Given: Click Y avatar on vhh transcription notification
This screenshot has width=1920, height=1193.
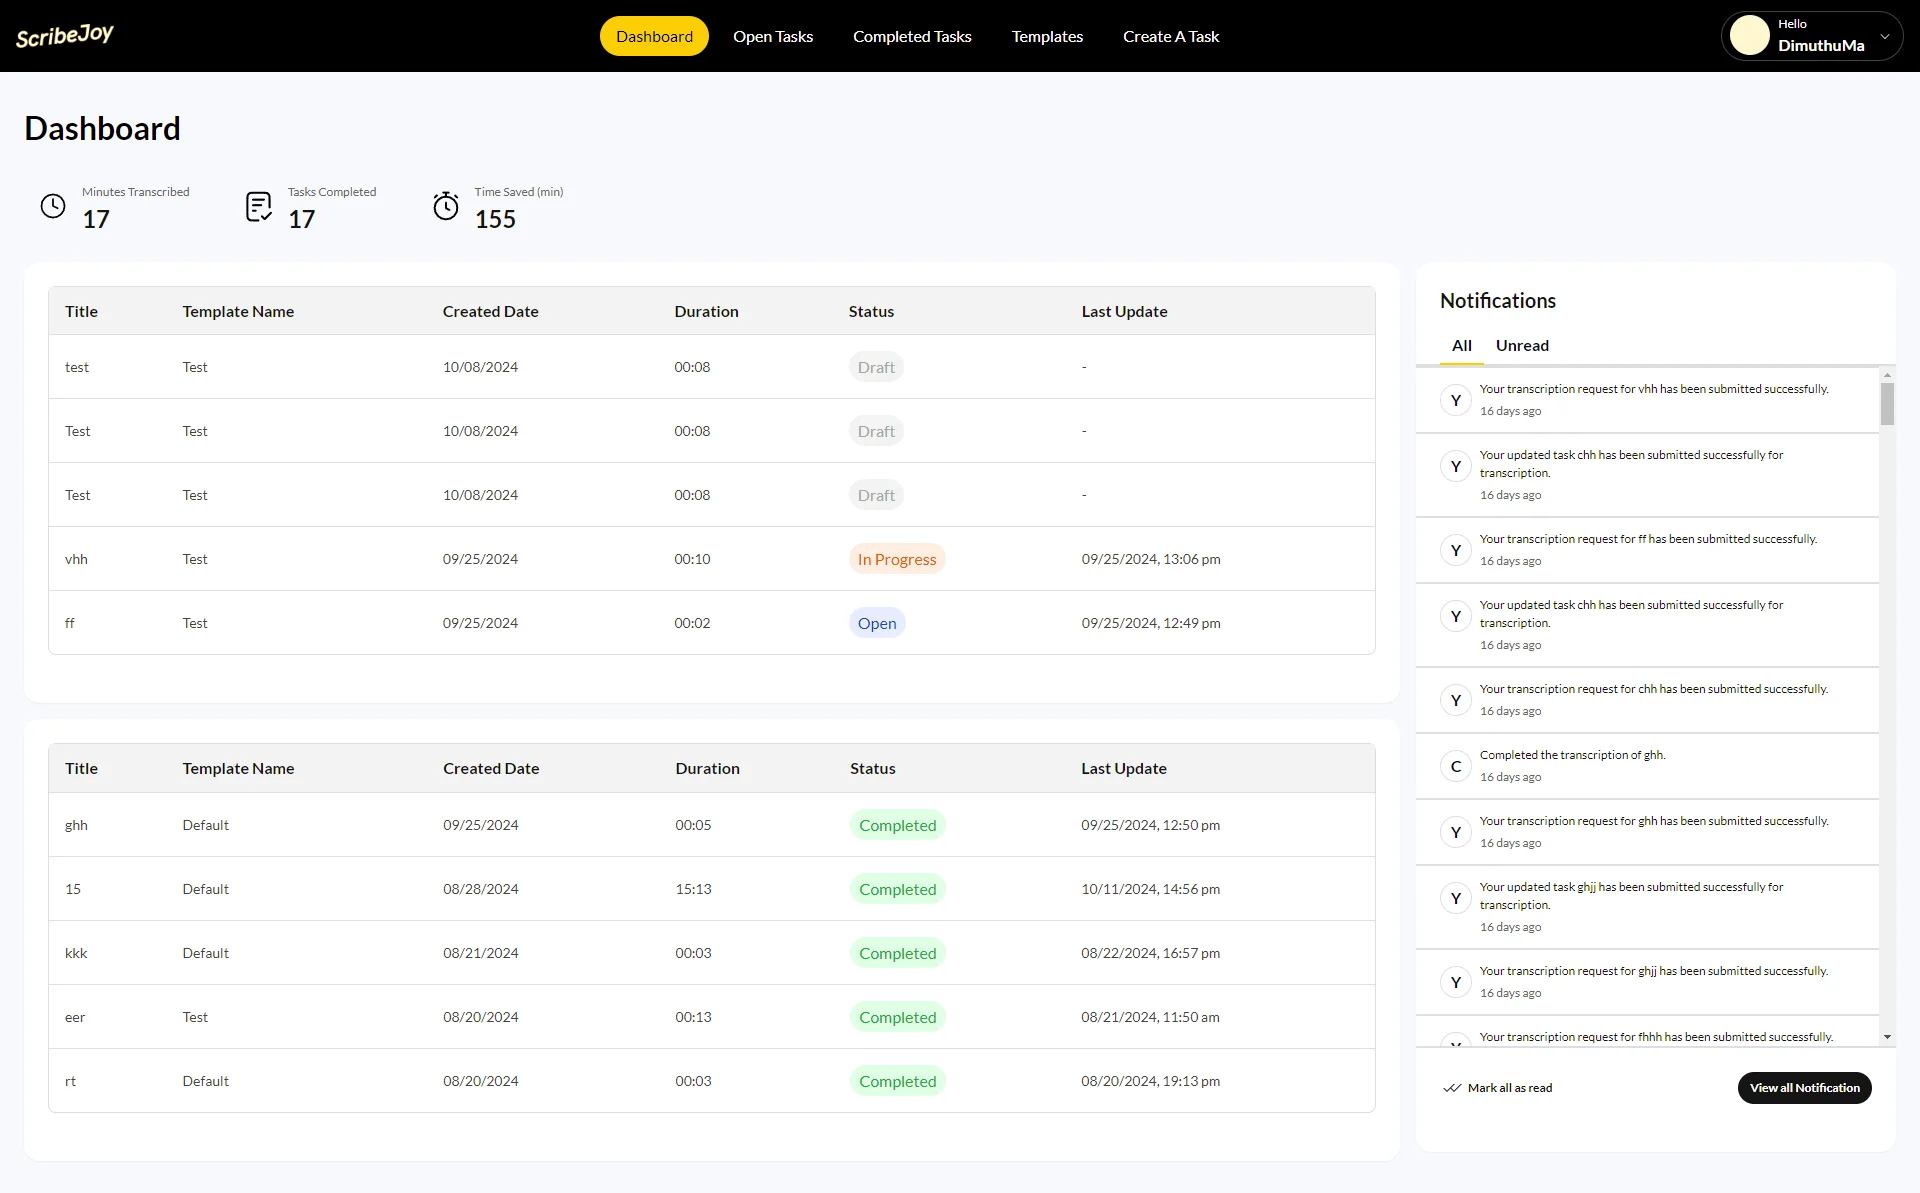Looking at the screenshot, I should pyautogui.click(x=1456, y=400).
